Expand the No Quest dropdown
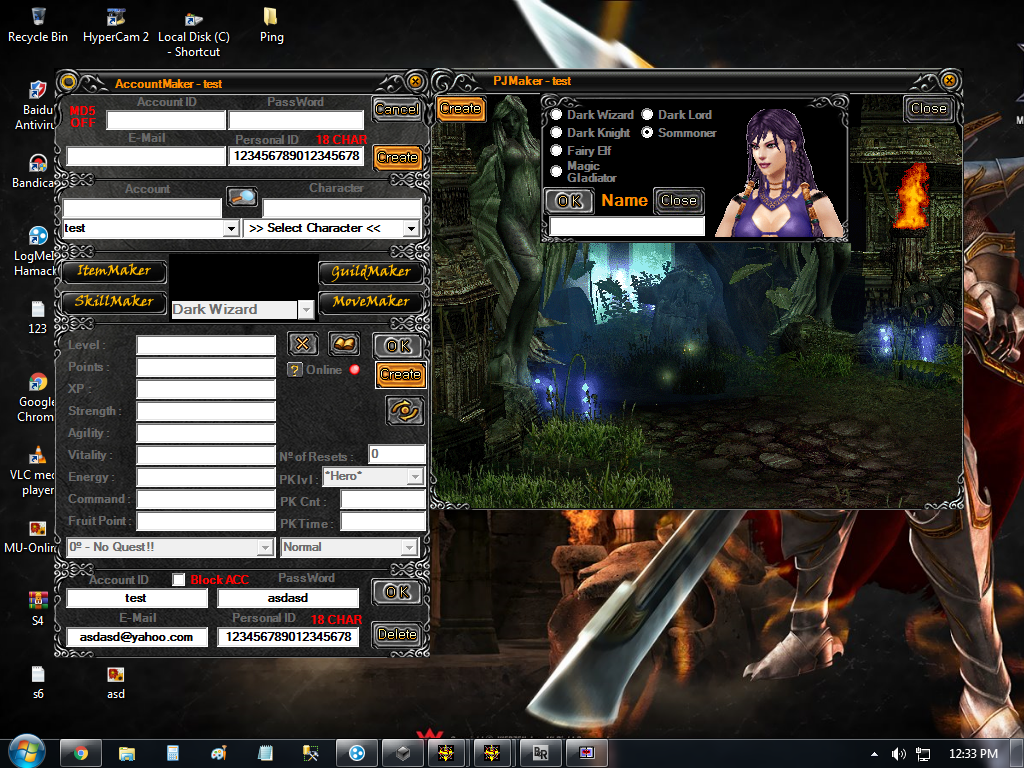Screen dimensions: 1024x768 point(264,547)
